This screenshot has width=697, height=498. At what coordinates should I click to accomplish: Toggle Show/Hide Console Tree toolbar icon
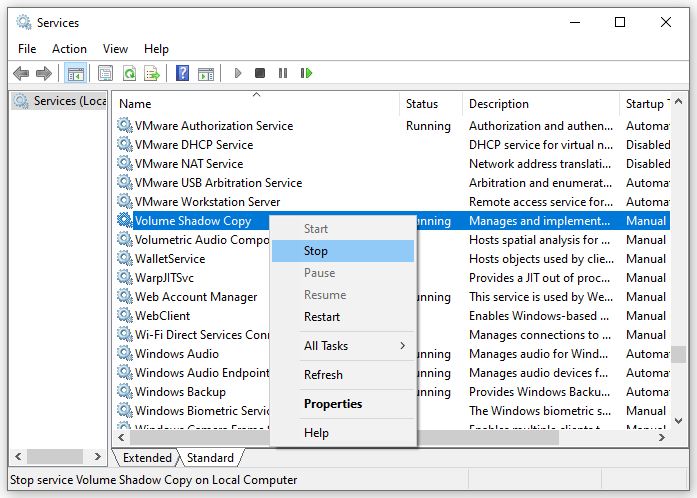(76, 73)
